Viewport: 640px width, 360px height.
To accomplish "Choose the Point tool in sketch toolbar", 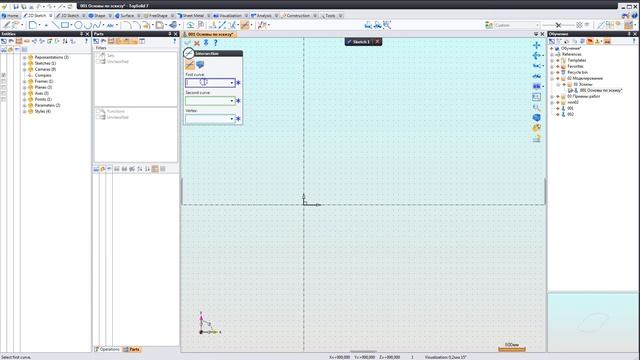I will [46, 25].
